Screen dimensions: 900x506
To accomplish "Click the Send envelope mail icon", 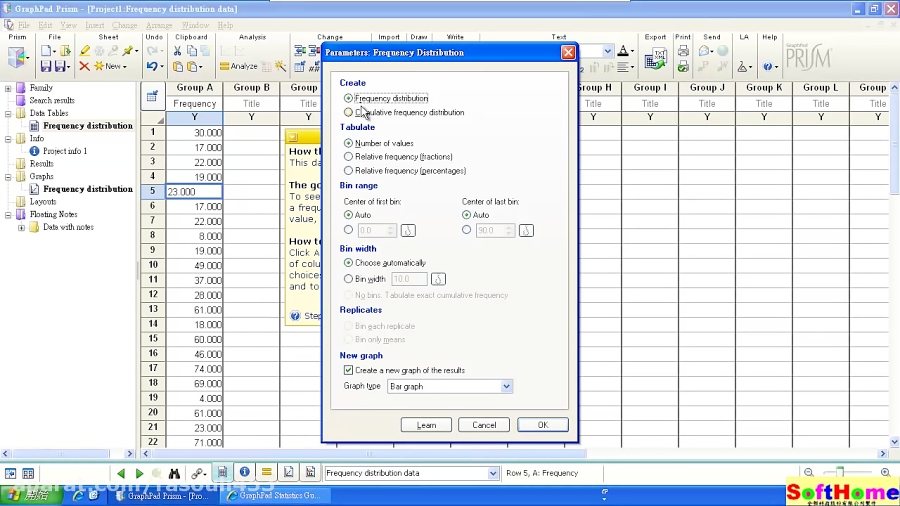I will pos(704,51).
